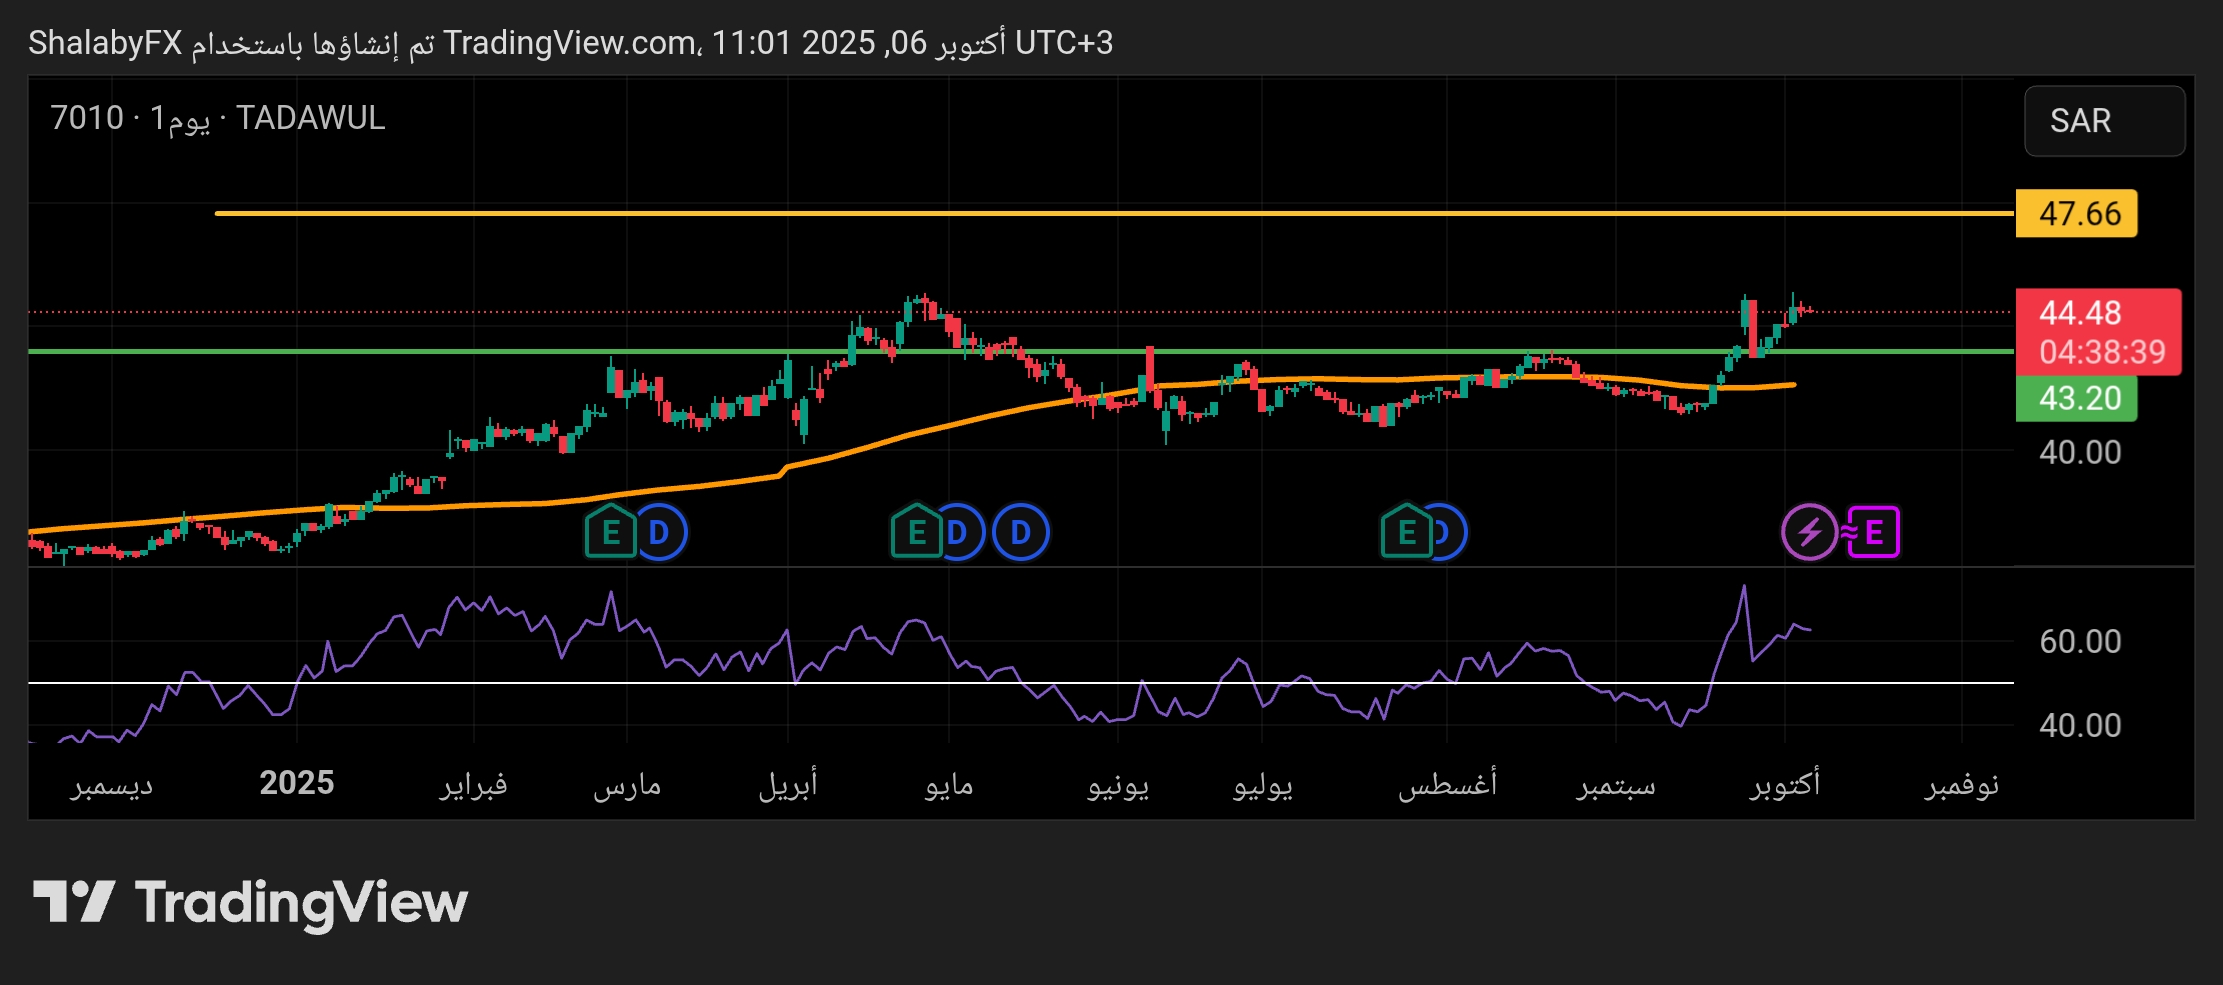
Task: Click the مايو label on the time axis
Action: coord(949,785)
